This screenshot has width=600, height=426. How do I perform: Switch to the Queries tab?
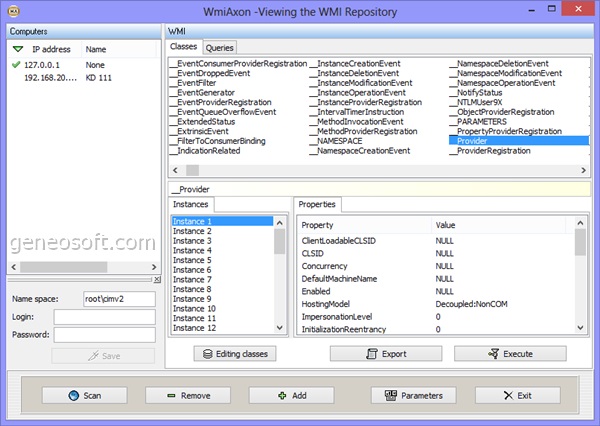[x=220, y=48]
